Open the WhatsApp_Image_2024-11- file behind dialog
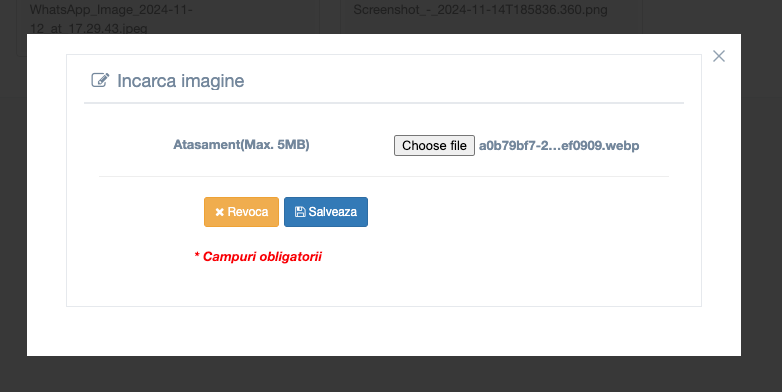The image size is (782, 392). click(111, 9)
